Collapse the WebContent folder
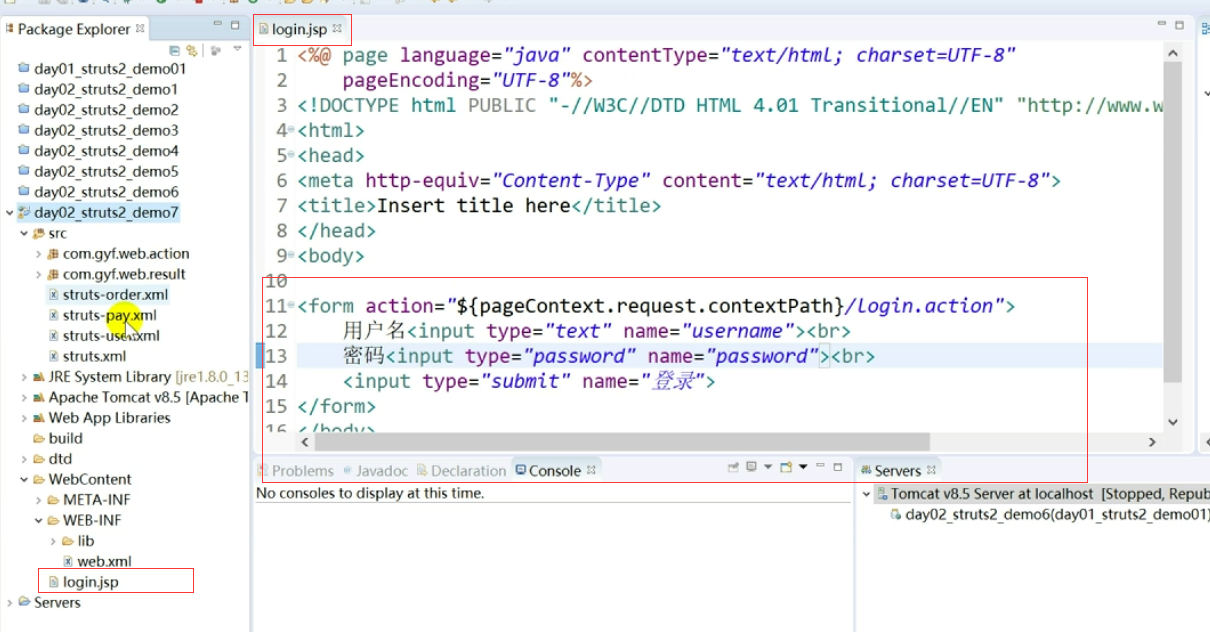This screenshot has height=632, width=1210. click(24, 479)
